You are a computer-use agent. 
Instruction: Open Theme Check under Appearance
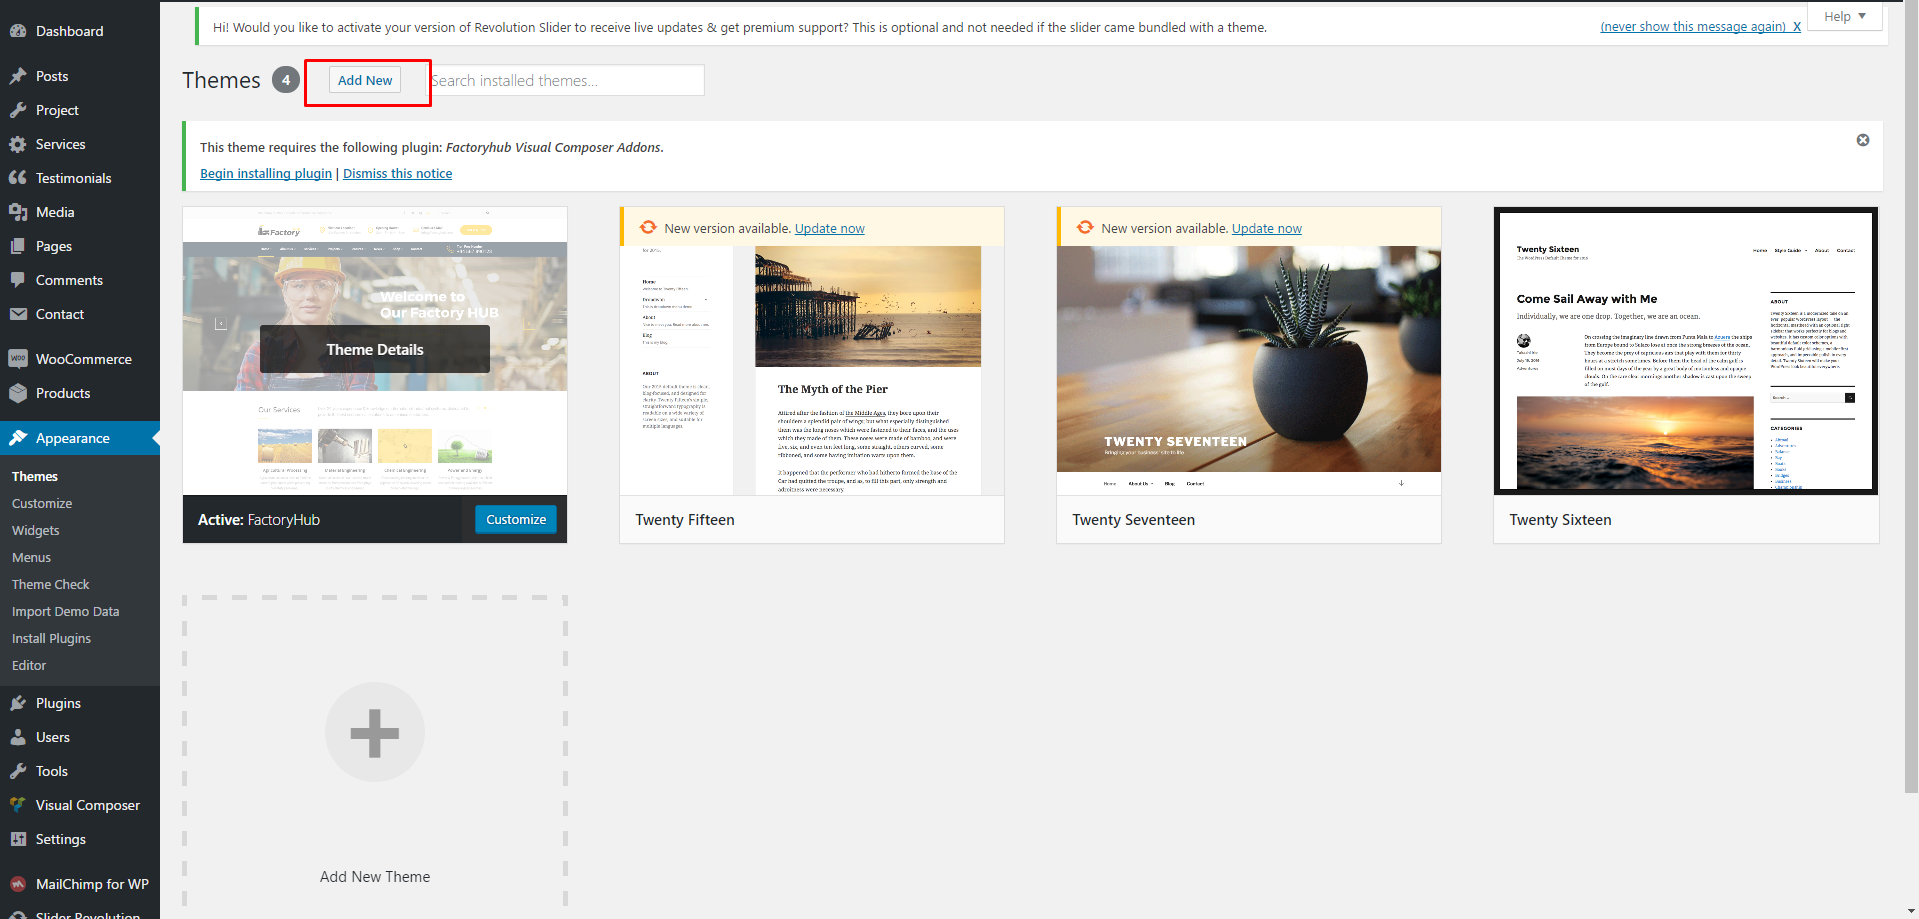(51, 584)
